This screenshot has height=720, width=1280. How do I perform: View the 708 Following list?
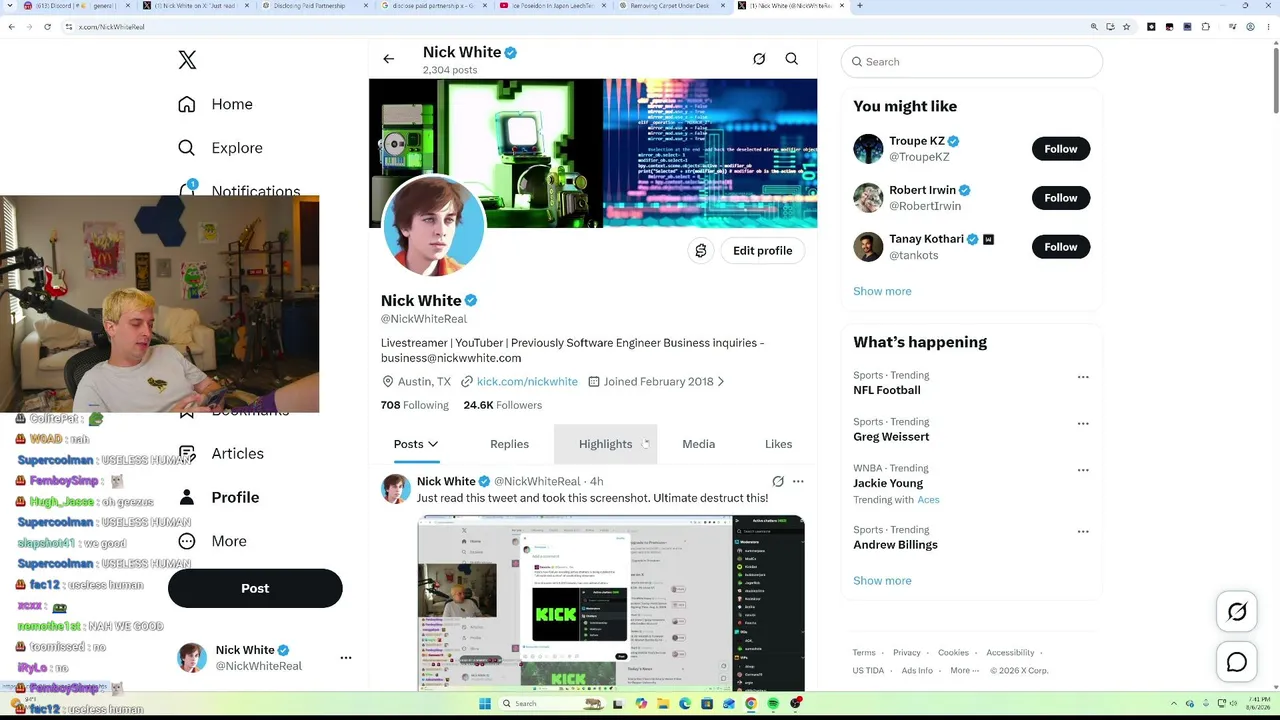415,405
